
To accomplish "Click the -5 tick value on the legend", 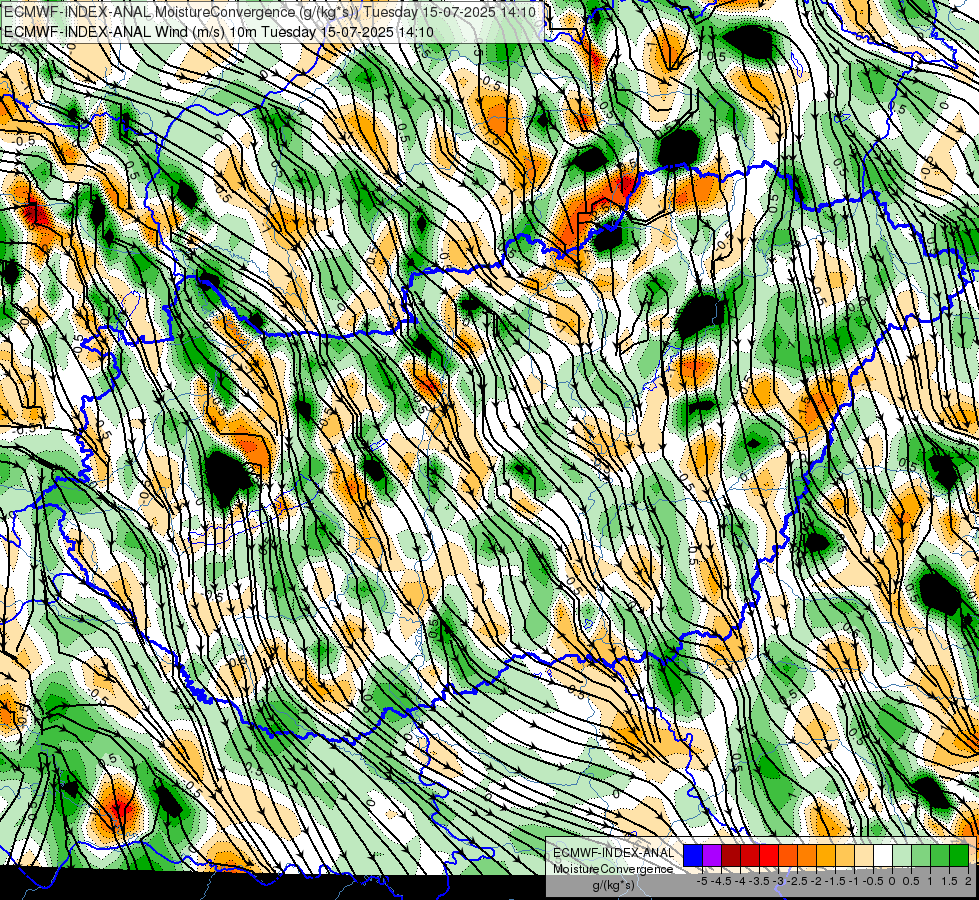I will 702,881.
